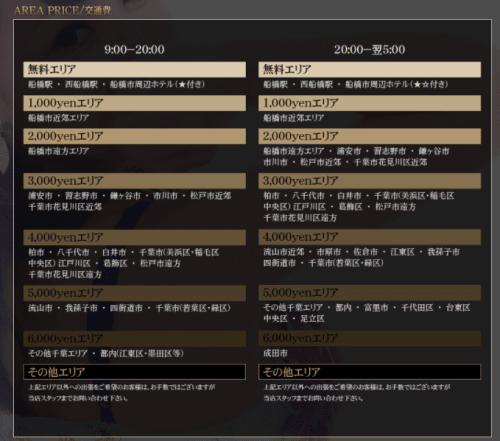Click night line 市川市・松戸市近郊・千葉市花見川区近郊
Image resolution: width=500 pixels, height=441 pixels.
pos(345,162)
